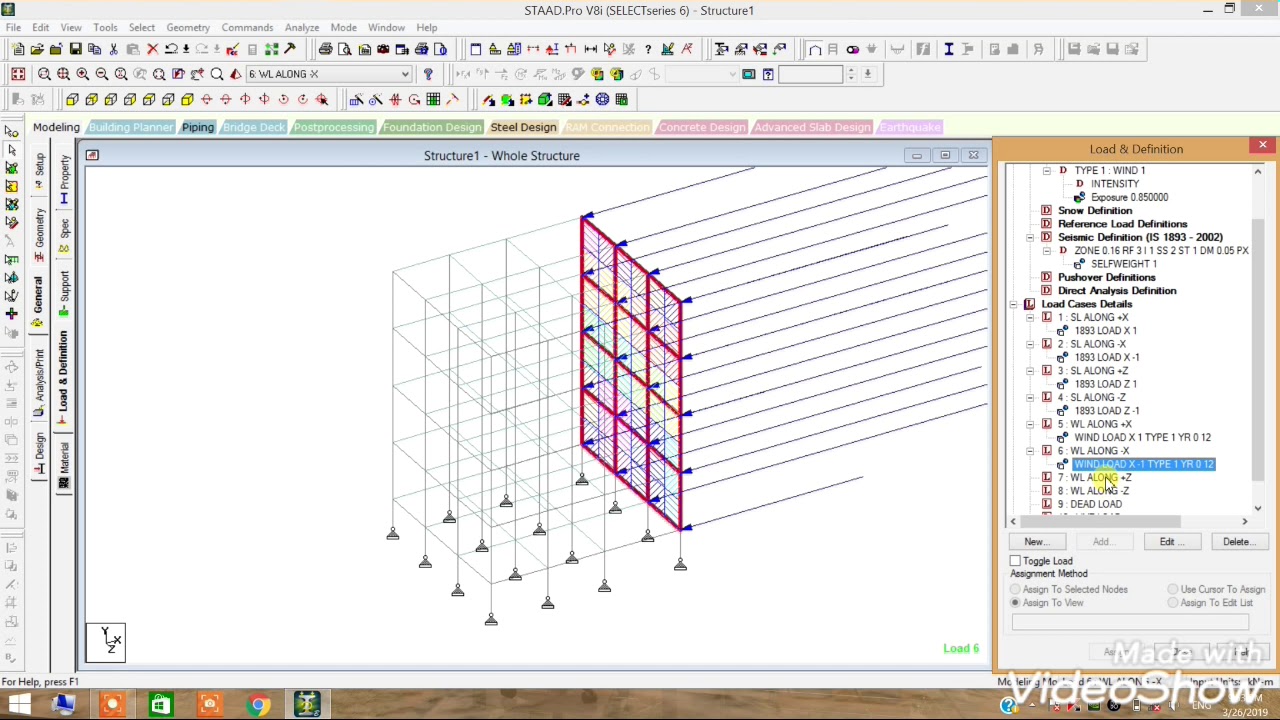This screenshot has width=1280, height=720.
Task: Open the Chrome browser from the taskbar
Action: pyautogui.click(x=258, y=705)
